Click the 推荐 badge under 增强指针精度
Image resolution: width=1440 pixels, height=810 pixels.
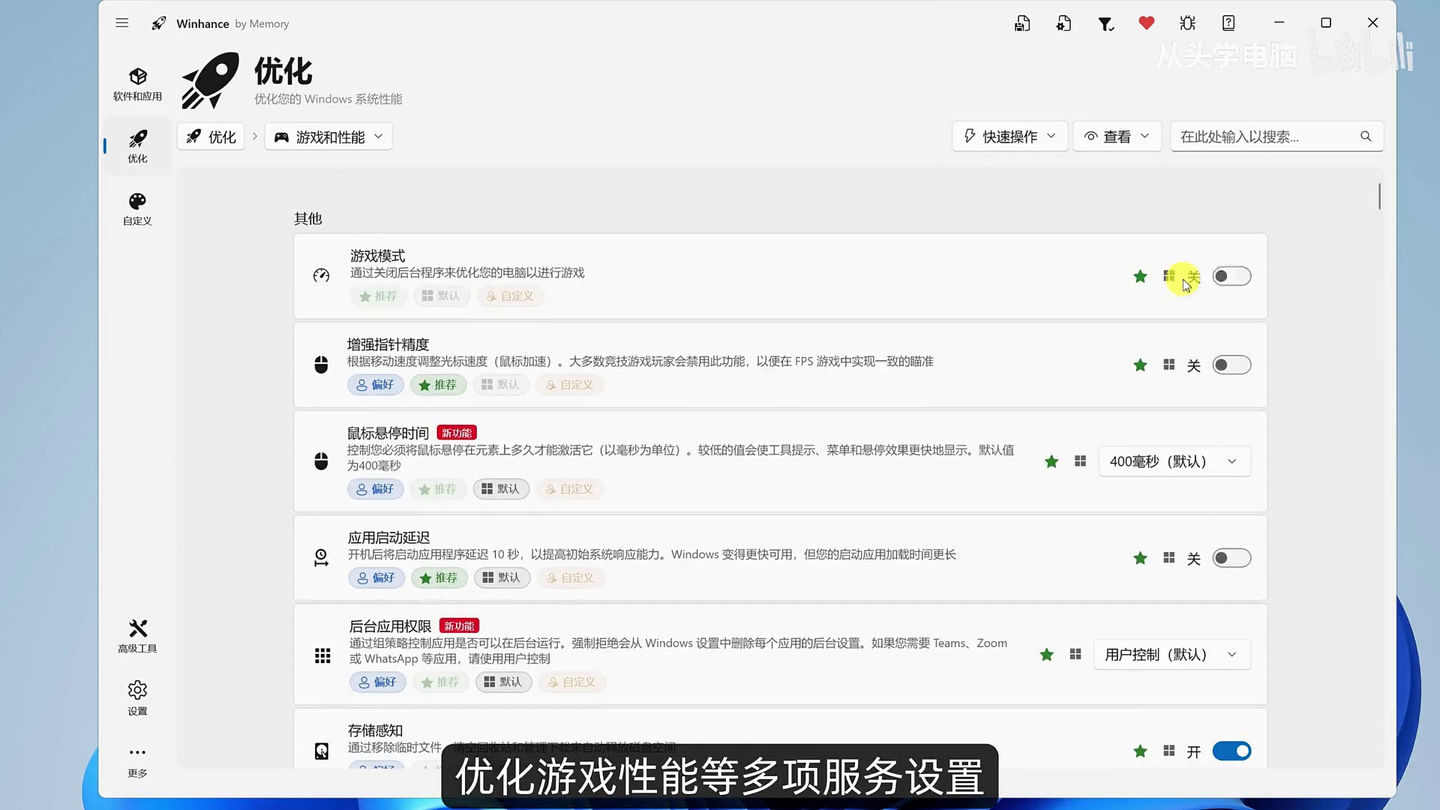438,385
